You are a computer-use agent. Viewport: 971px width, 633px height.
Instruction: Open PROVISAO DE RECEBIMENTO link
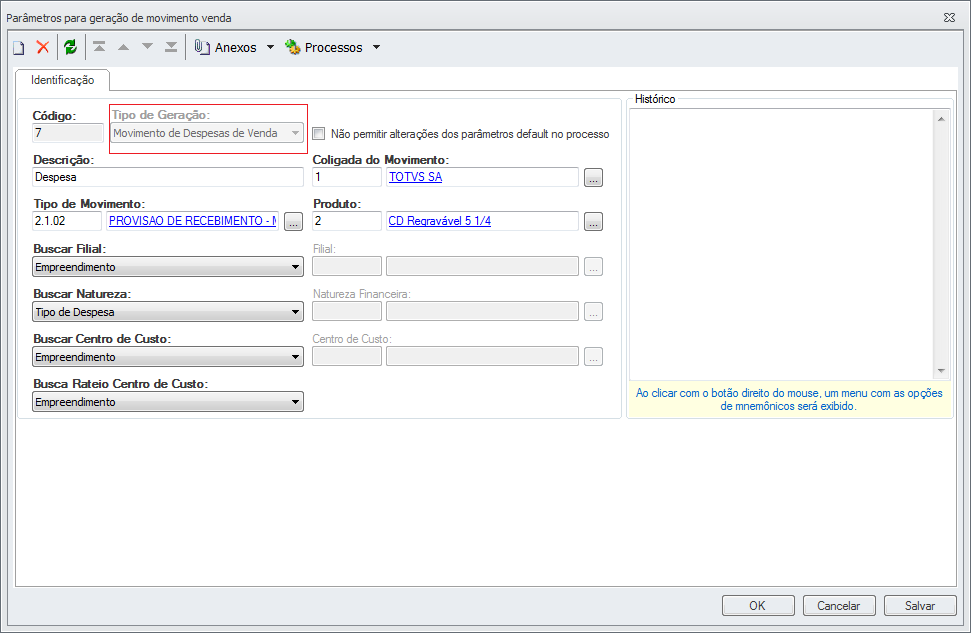click(193, 221)
